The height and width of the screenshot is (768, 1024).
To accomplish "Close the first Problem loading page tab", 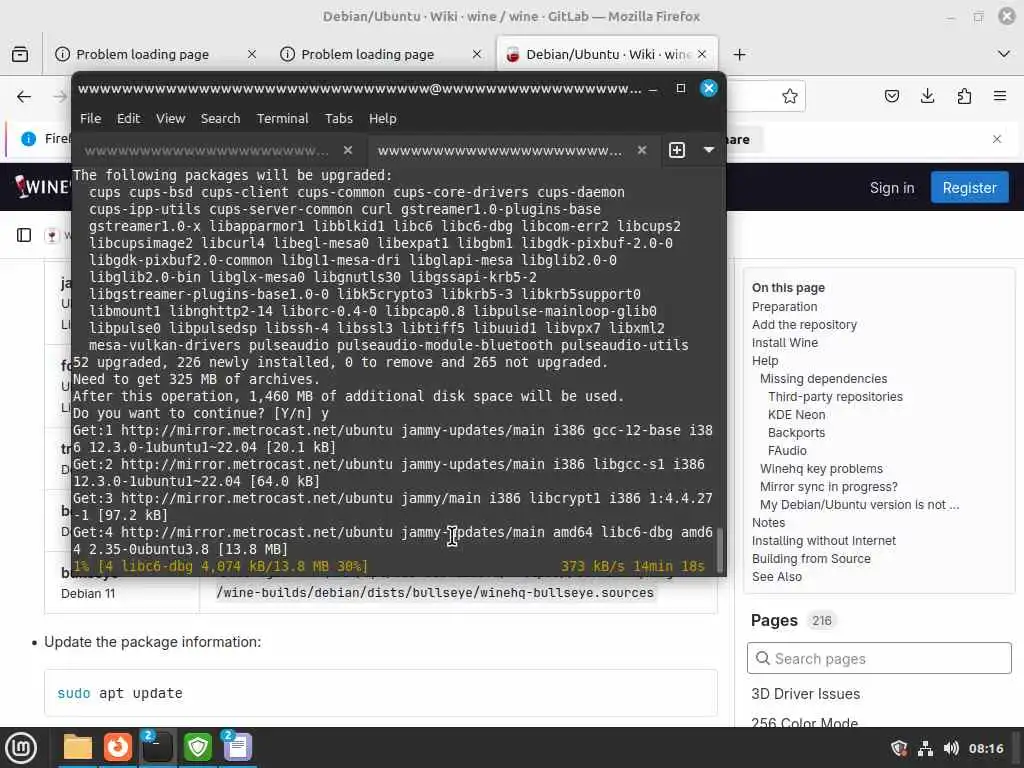I will 251,54.
